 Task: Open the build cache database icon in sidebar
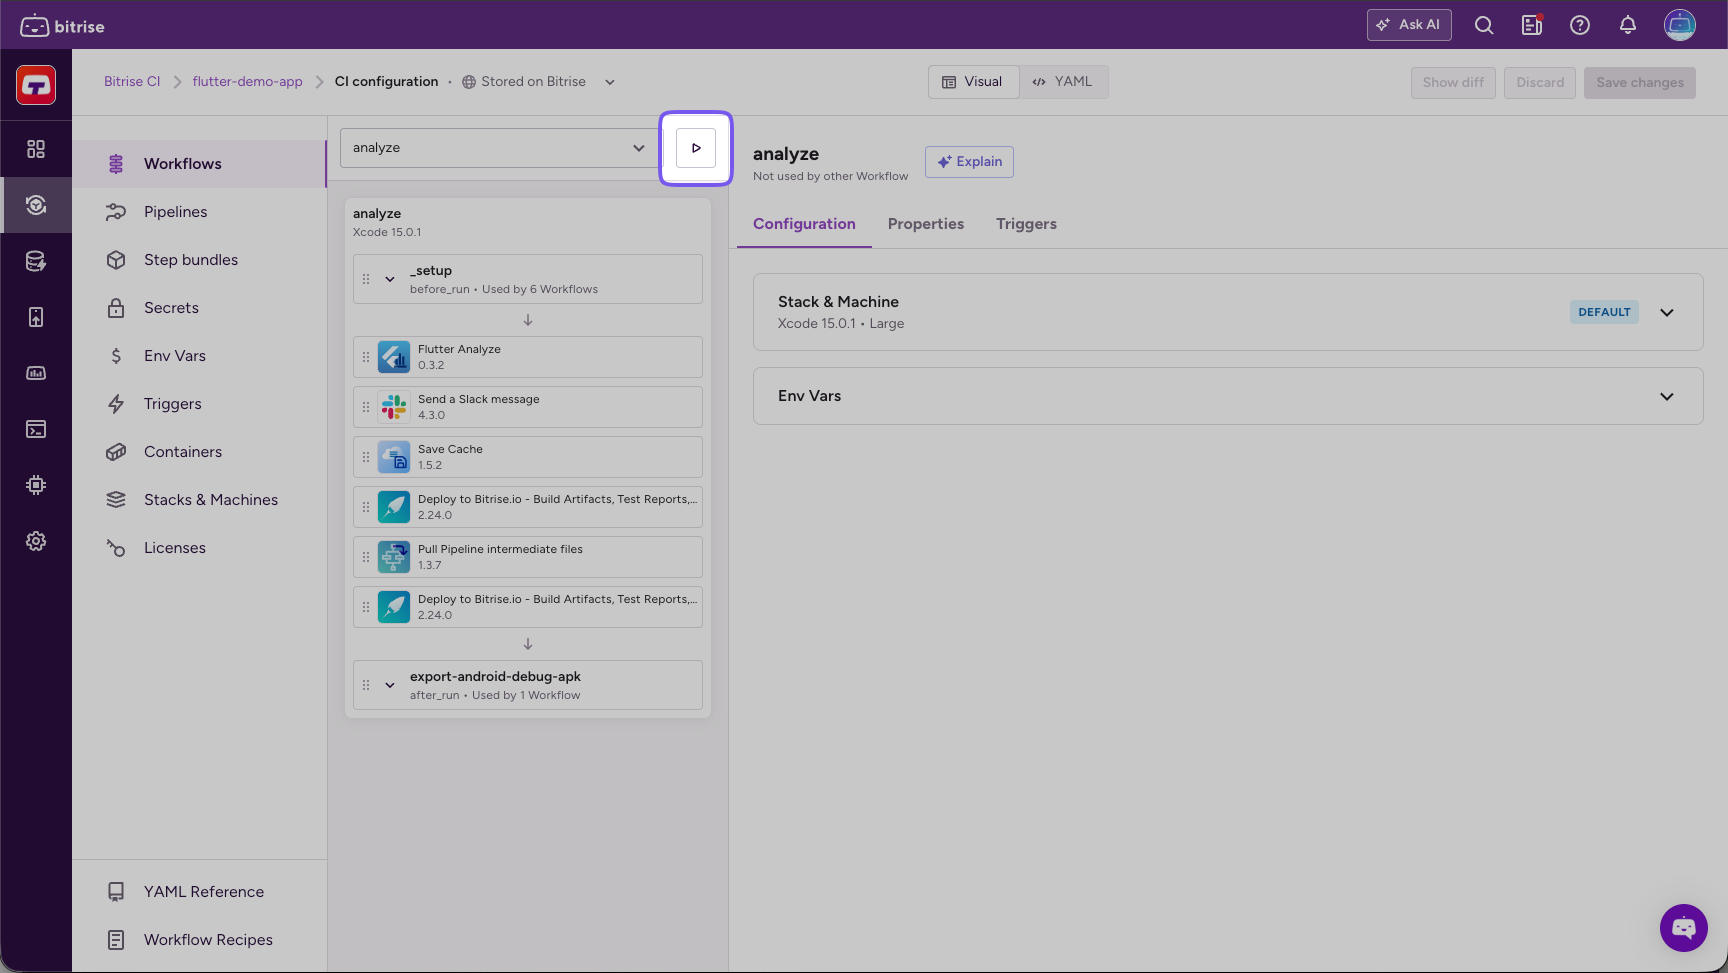36,261
